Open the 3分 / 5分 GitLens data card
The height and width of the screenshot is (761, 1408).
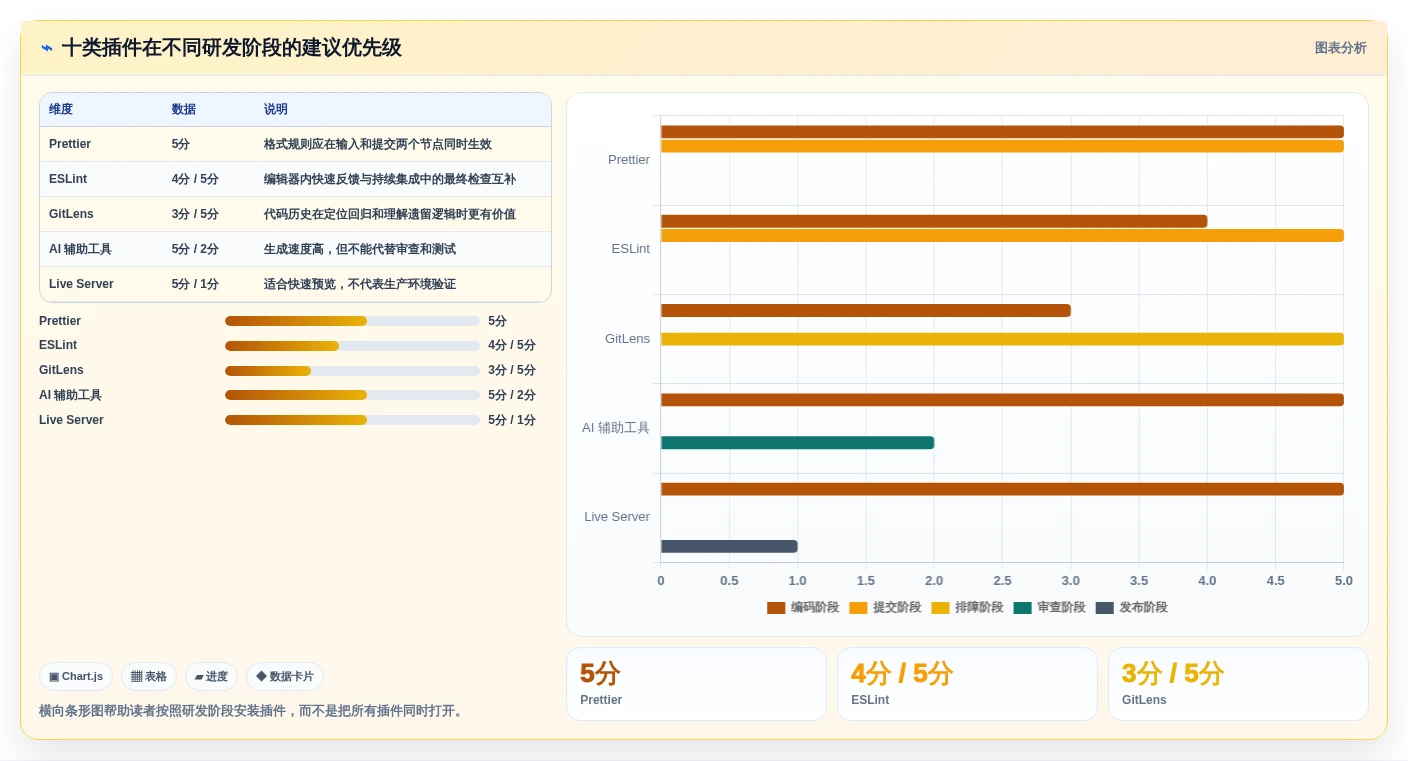click(x=1238, y=684)
